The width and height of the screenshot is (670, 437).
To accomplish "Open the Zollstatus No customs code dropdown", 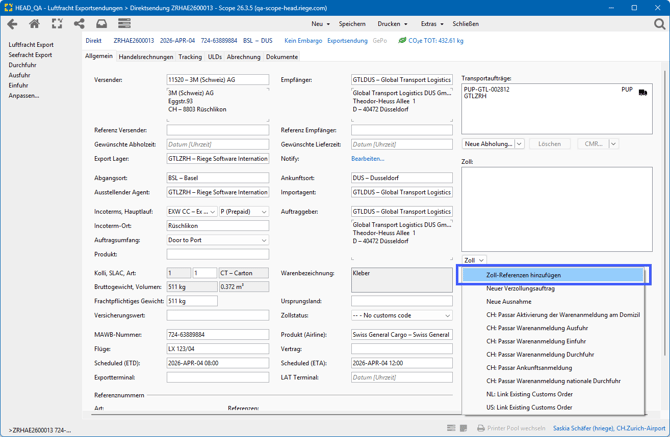I will click(x=447, y=316).
